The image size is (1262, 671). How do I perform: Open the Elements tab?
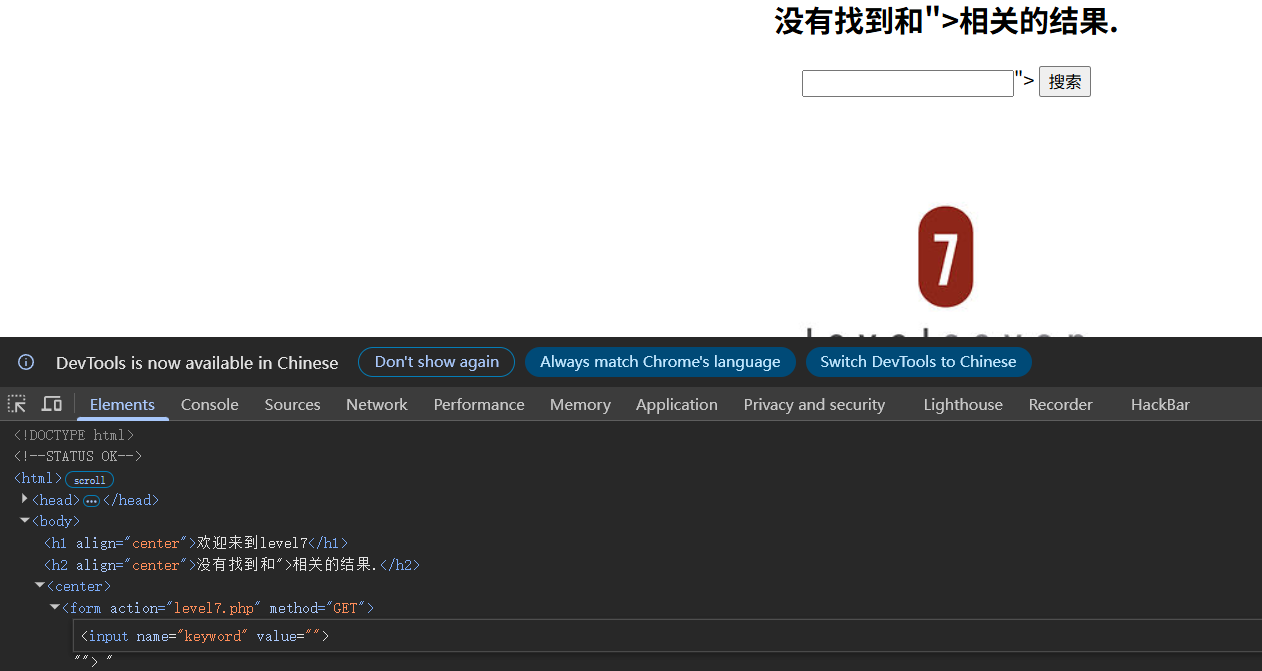pos(122,404)
